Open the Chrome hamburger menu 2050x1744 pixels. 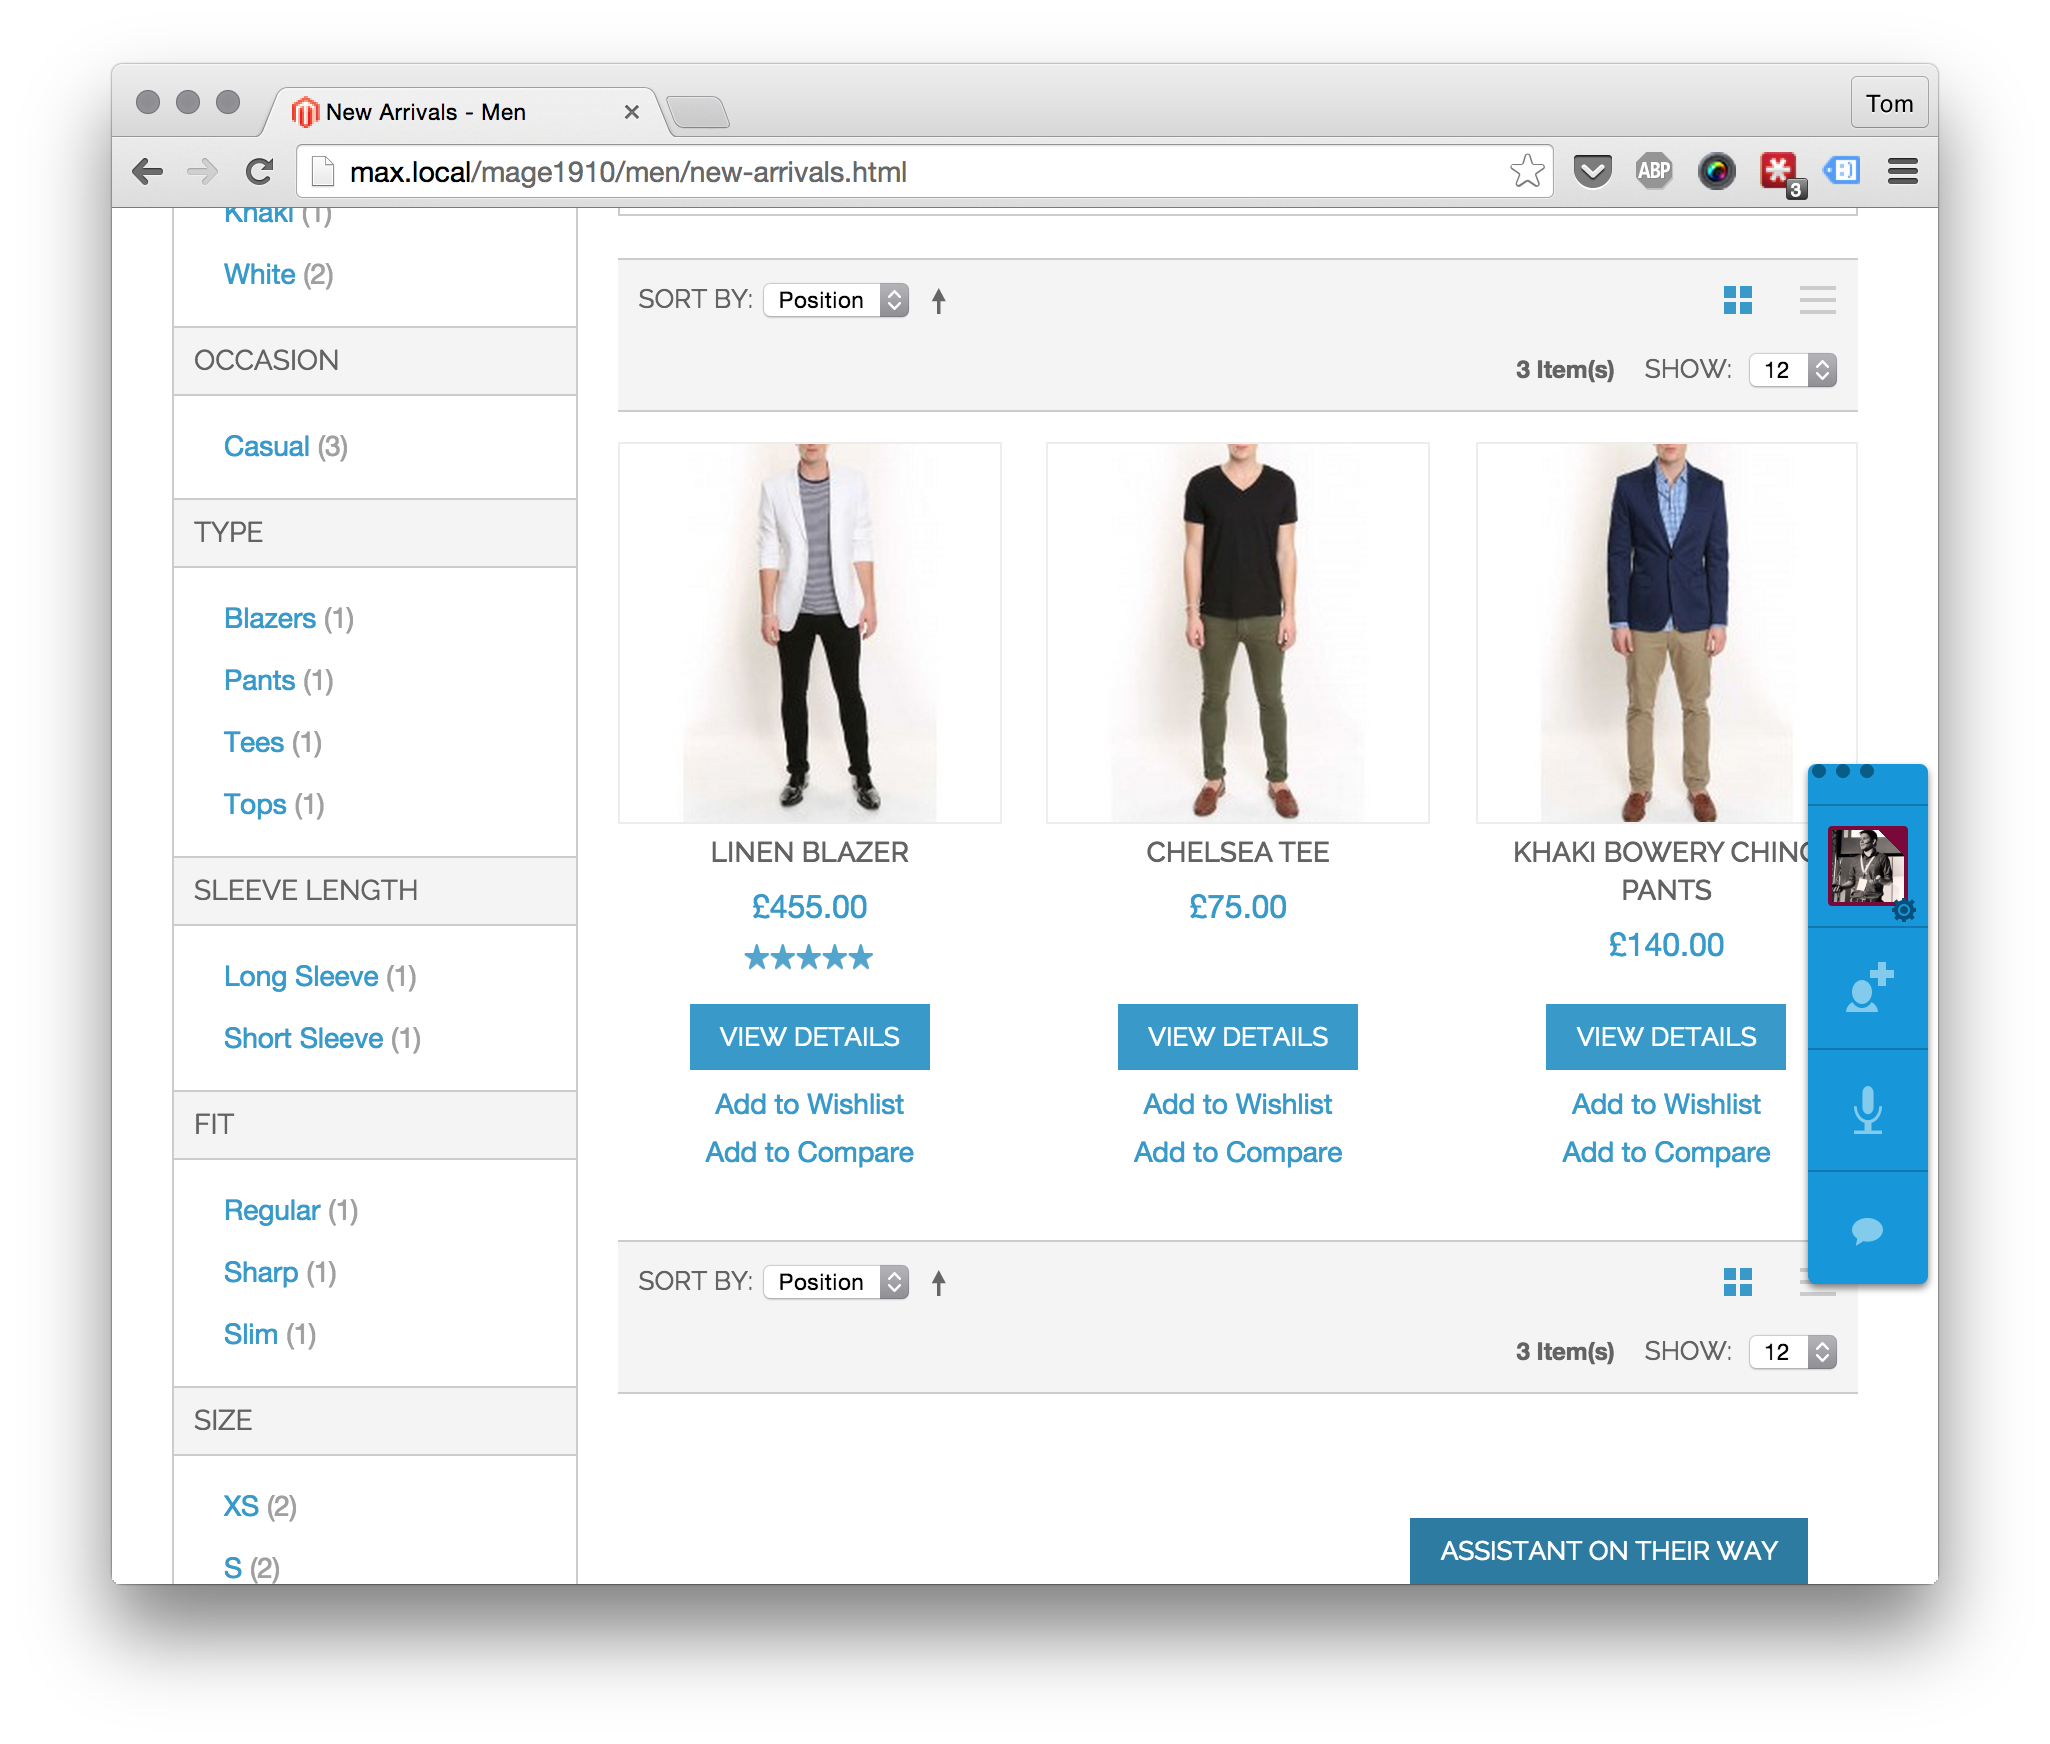tap(1902, 171)
